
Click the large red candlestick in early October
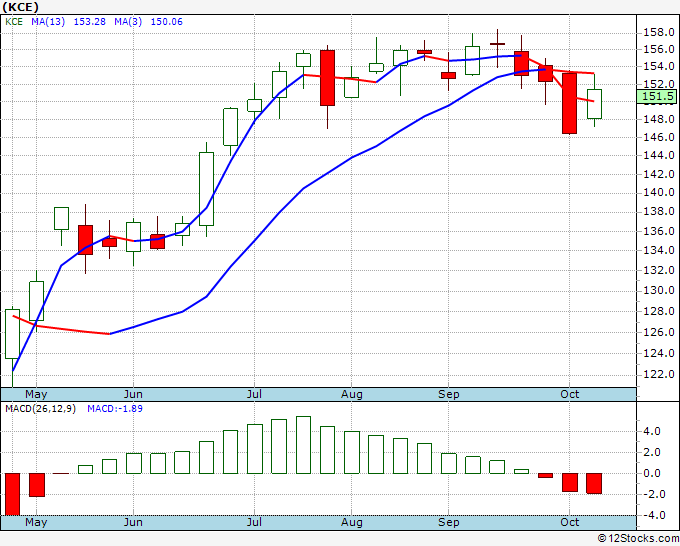tap(569, 103)
